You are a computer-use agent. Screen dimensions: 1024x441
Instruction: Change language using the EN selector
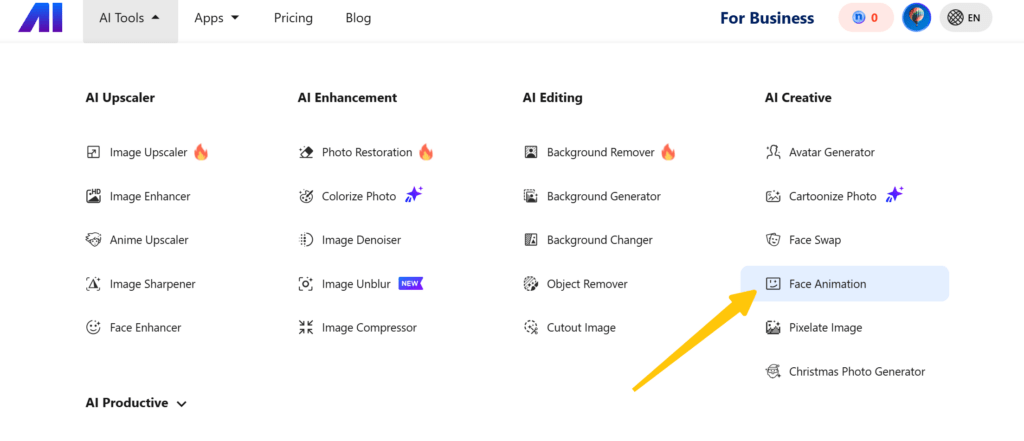[x=965, y=18]
